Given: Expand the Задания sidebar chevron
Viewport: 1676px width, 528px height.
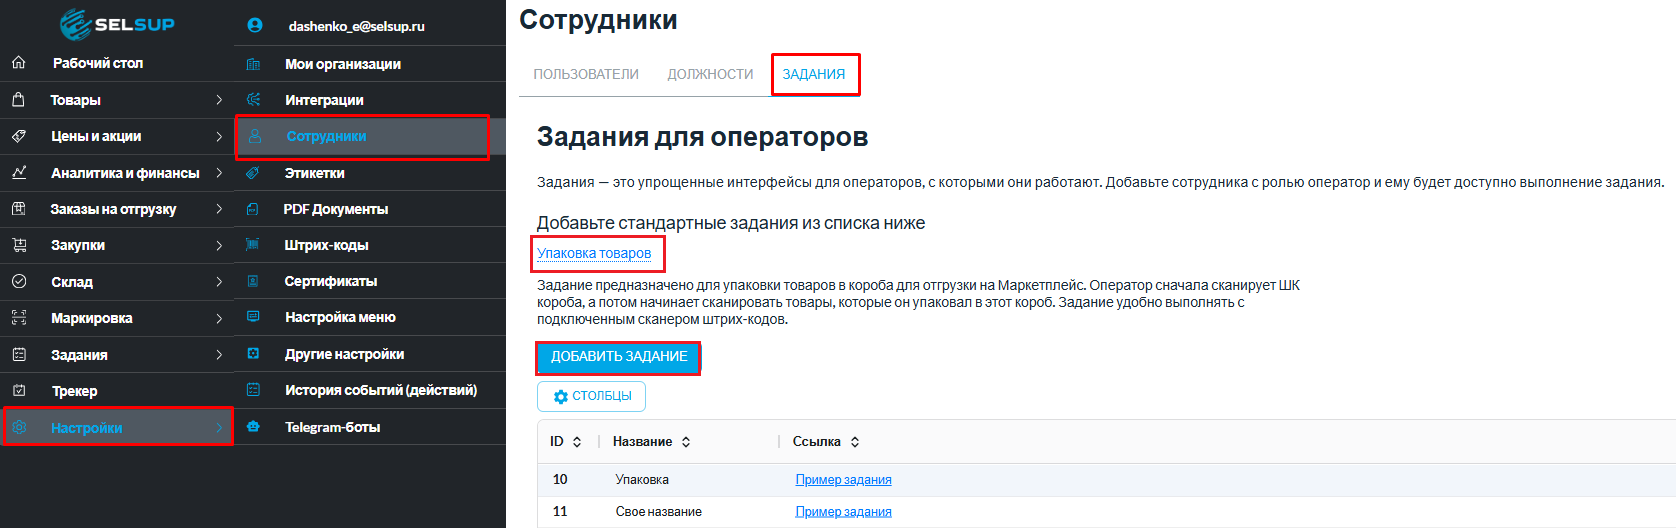Looking at the screenshot, I should (x=219, y=355).
